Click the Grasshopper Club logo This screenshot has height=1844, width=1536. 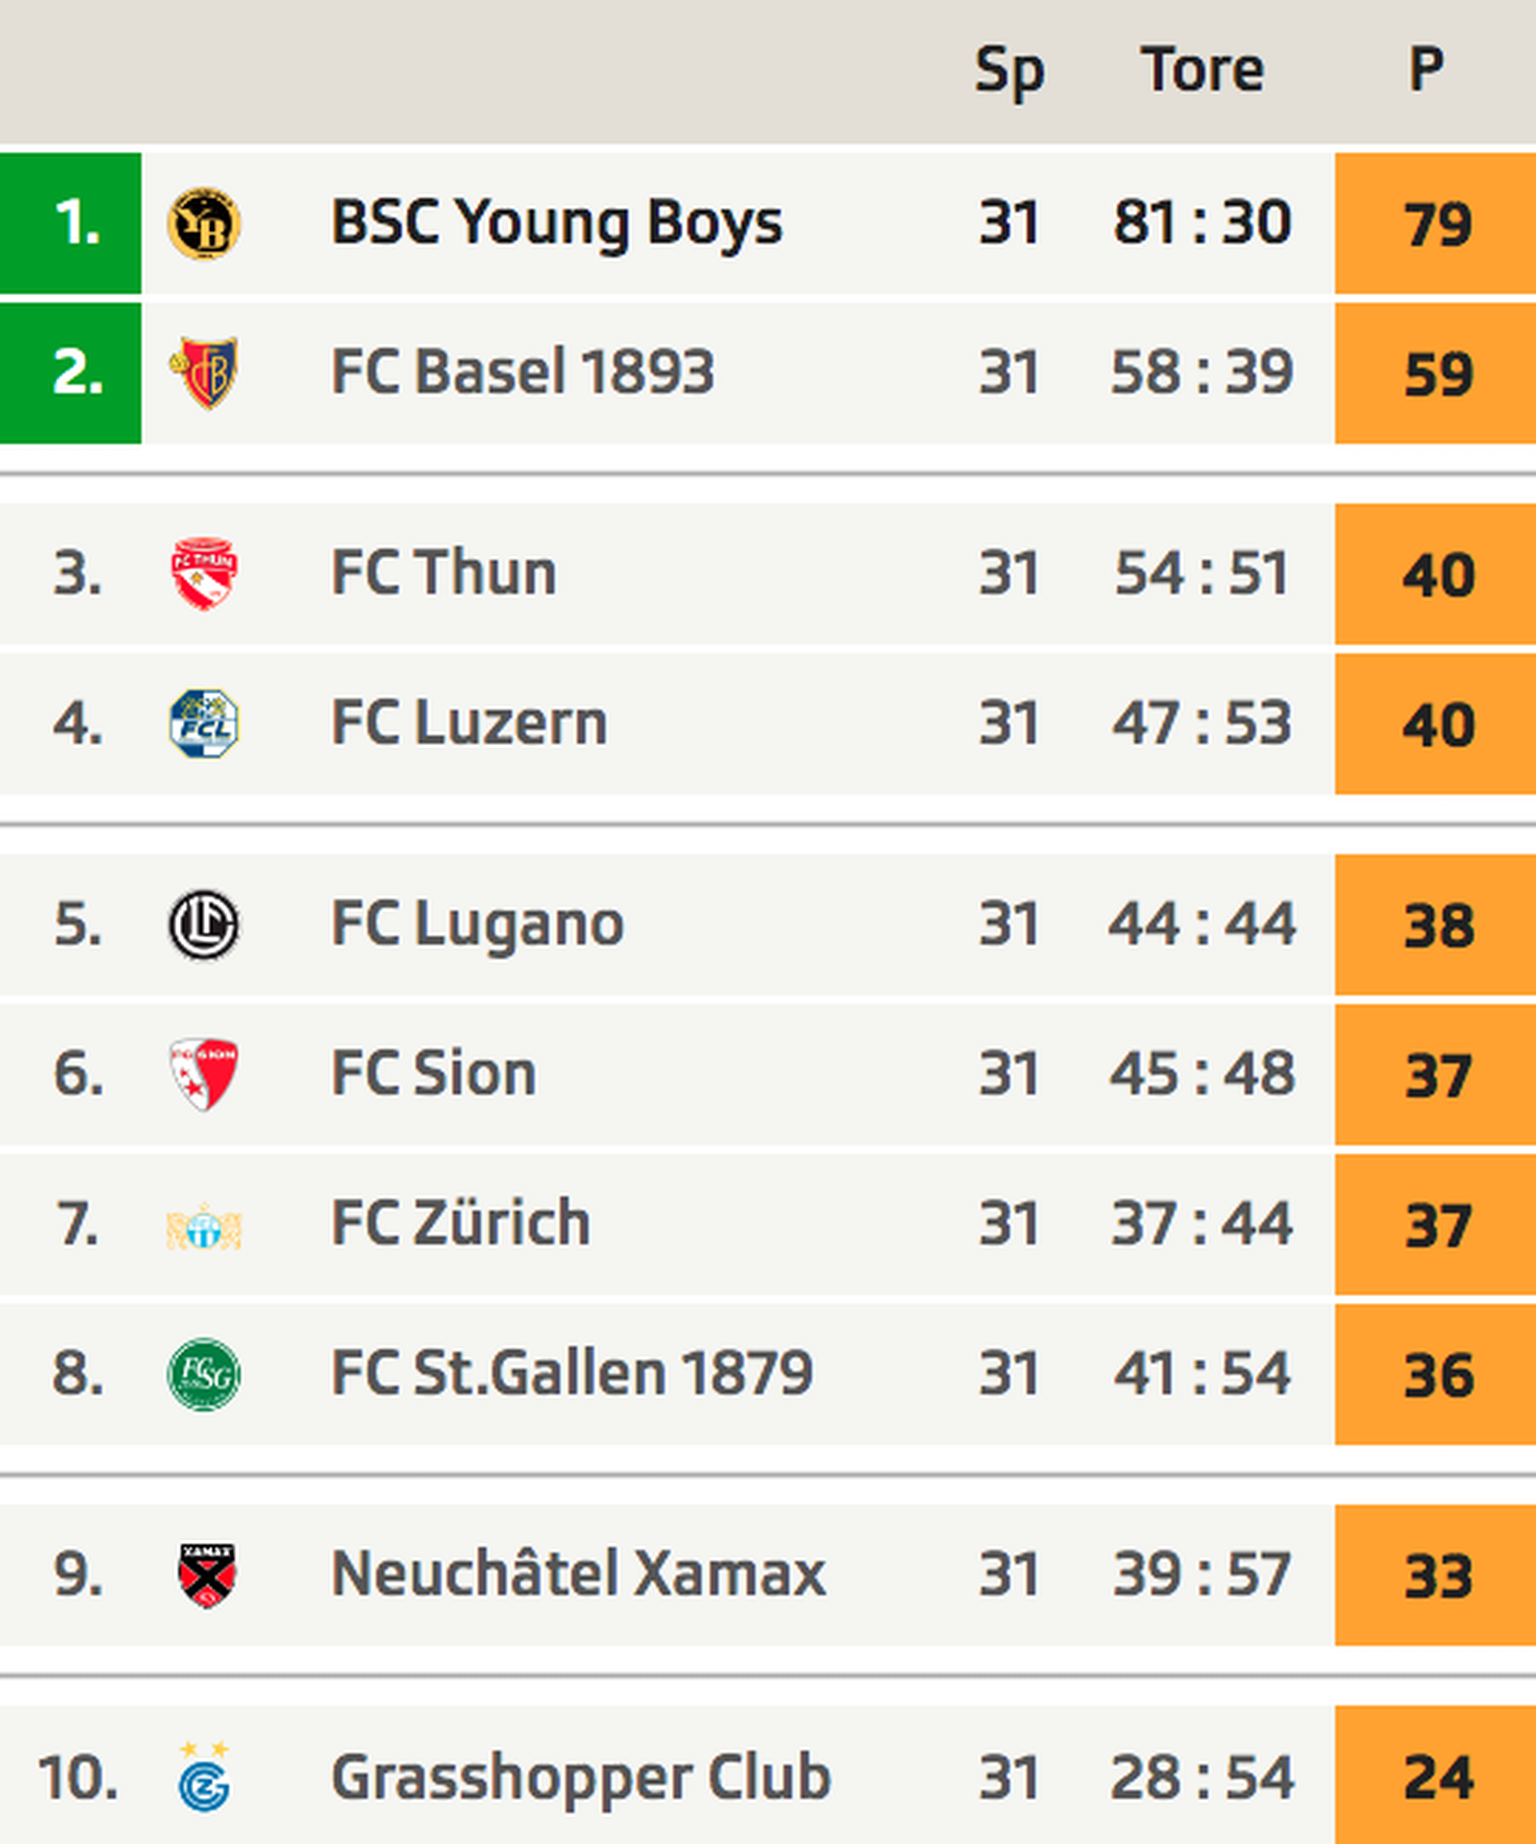(205, 1777)
